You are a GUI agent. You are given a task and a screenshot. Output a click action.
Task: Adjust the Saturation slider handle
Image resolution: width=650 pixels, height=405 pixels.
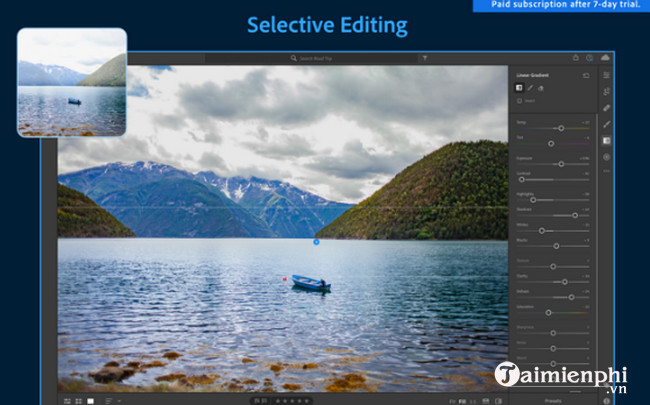click(548, 313)
